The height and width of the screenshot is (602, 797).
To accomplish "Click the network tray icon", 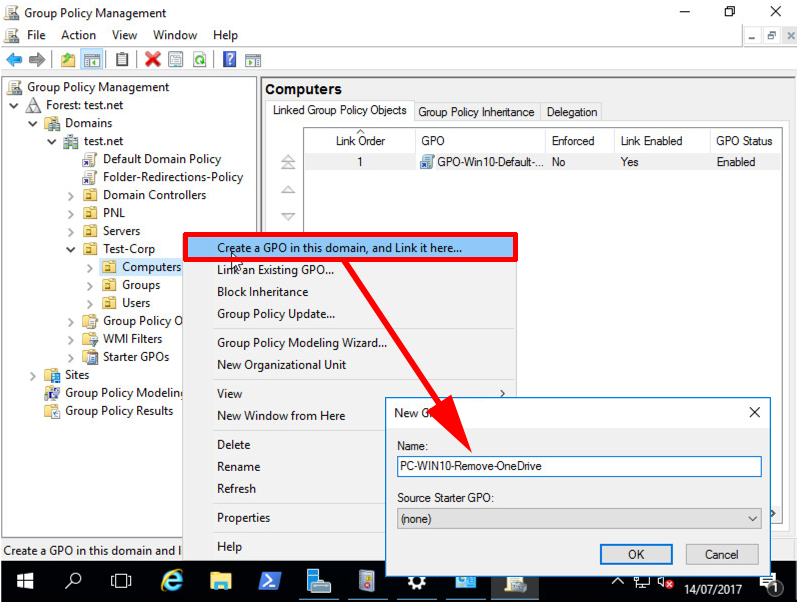I will [x=641, y=583].
